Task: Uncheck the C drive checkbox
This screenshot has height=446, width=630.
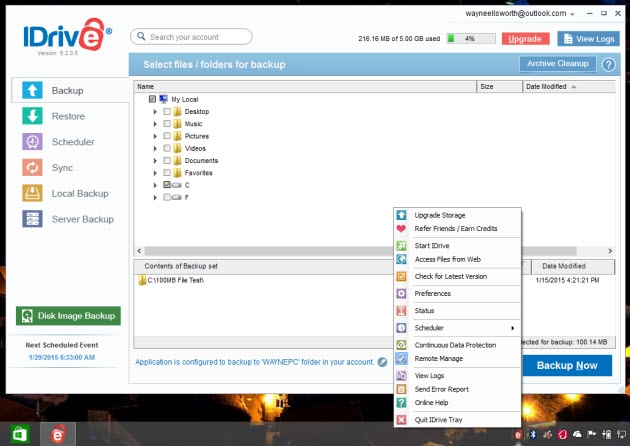Action: (x=167, y=185)
